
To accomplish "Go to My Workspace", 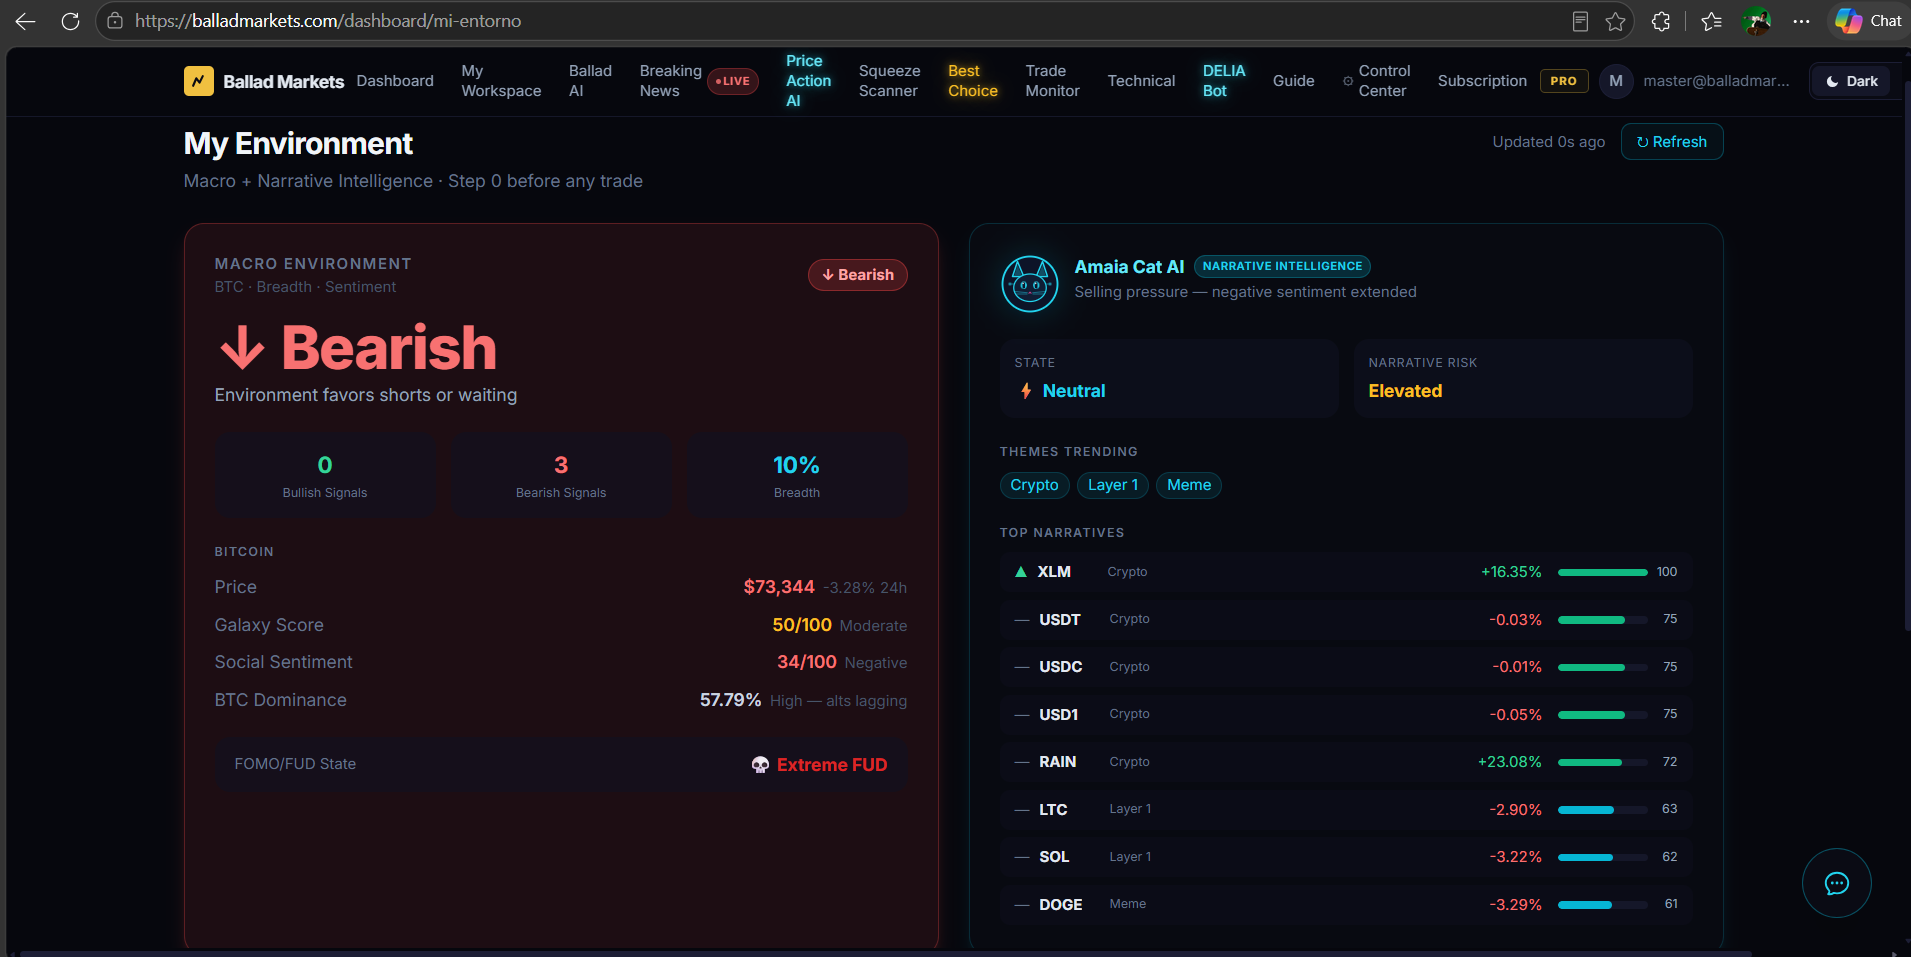I will [501, 81].
